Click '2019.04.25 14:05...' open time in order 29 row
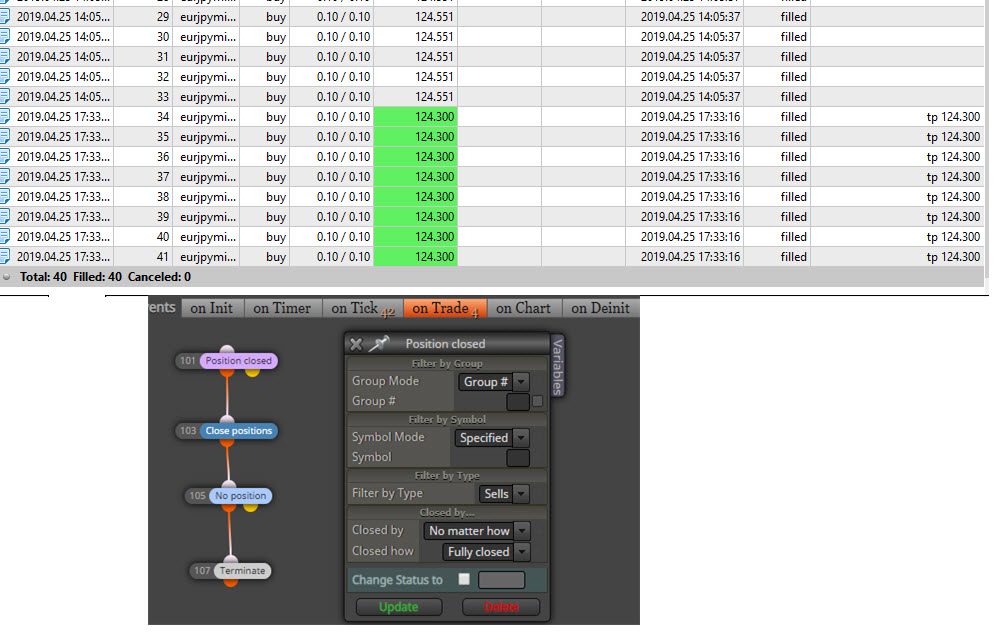1007x641 pixels. tap(63, 17)
